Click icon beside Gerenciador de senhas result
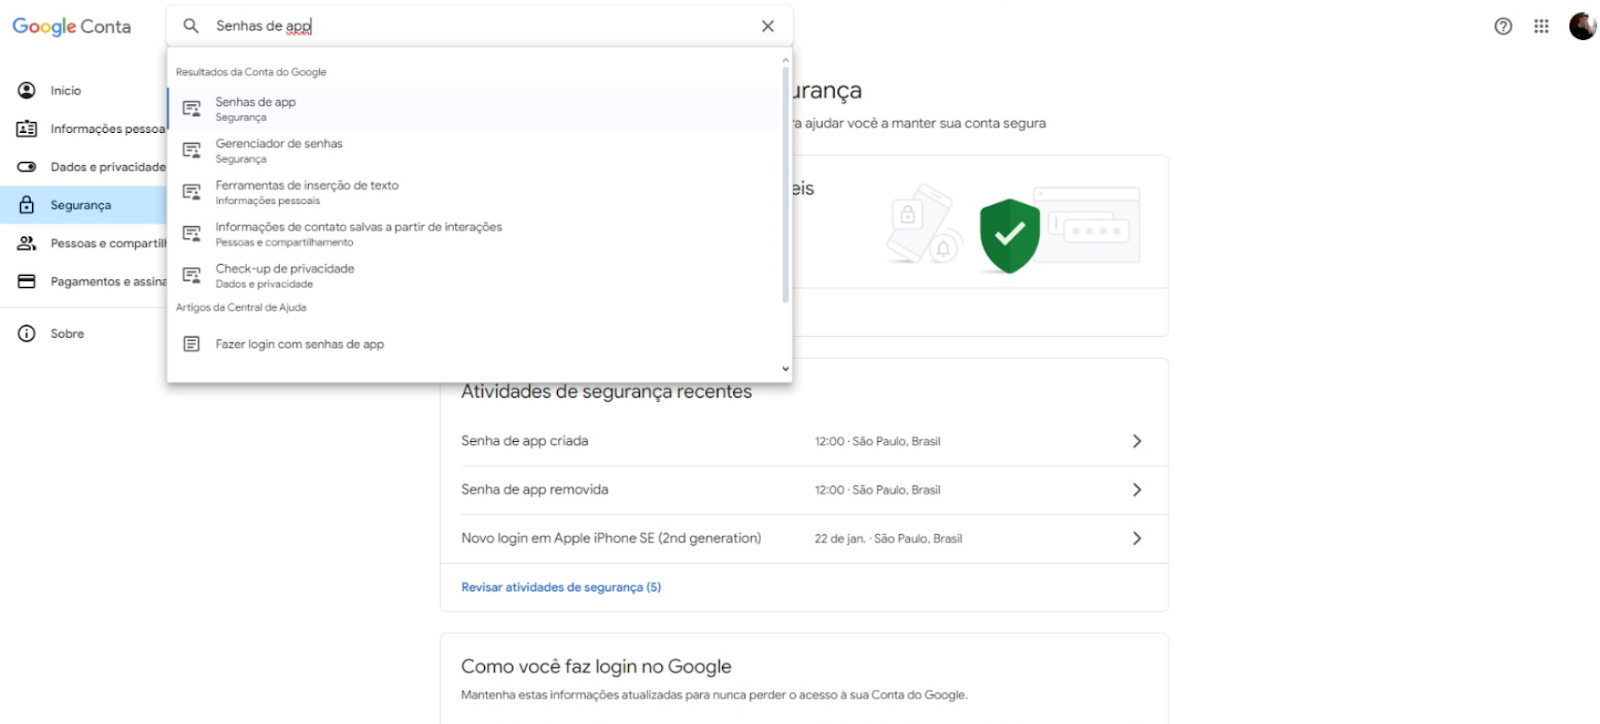 [x=191, y=150]
